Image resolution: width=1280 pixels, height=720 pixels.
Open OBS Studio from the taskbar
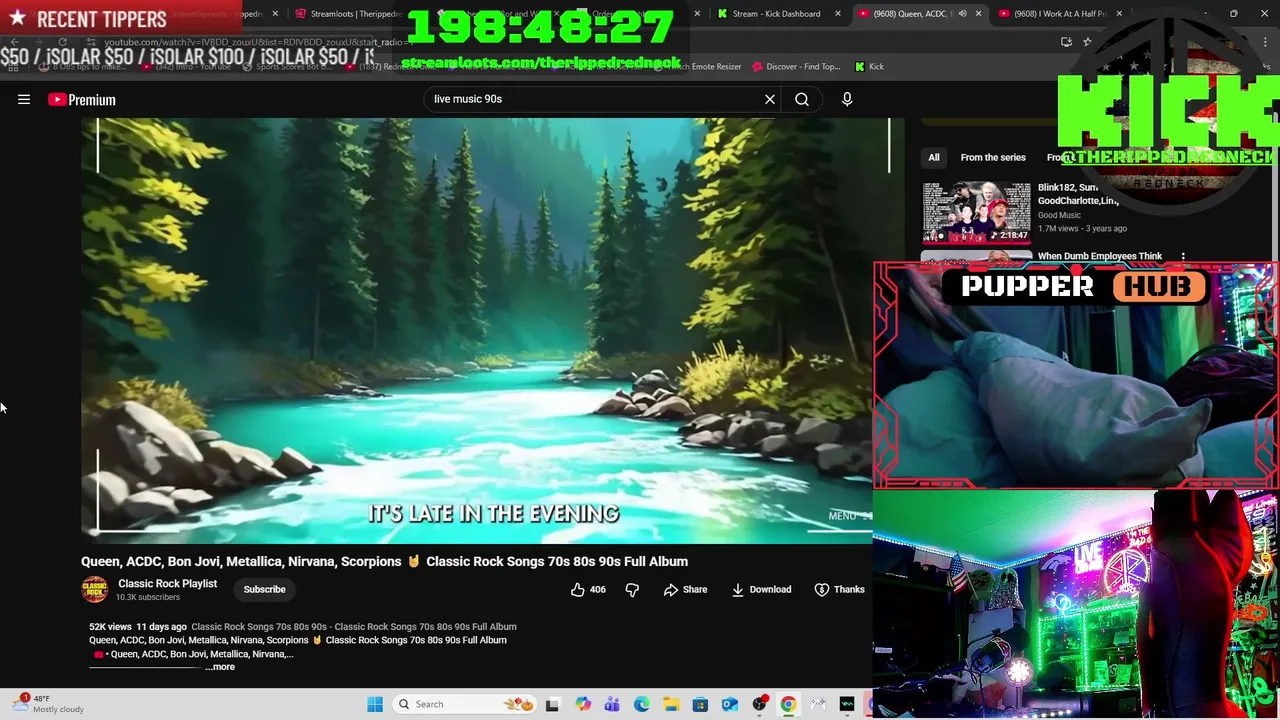(759, 704)
